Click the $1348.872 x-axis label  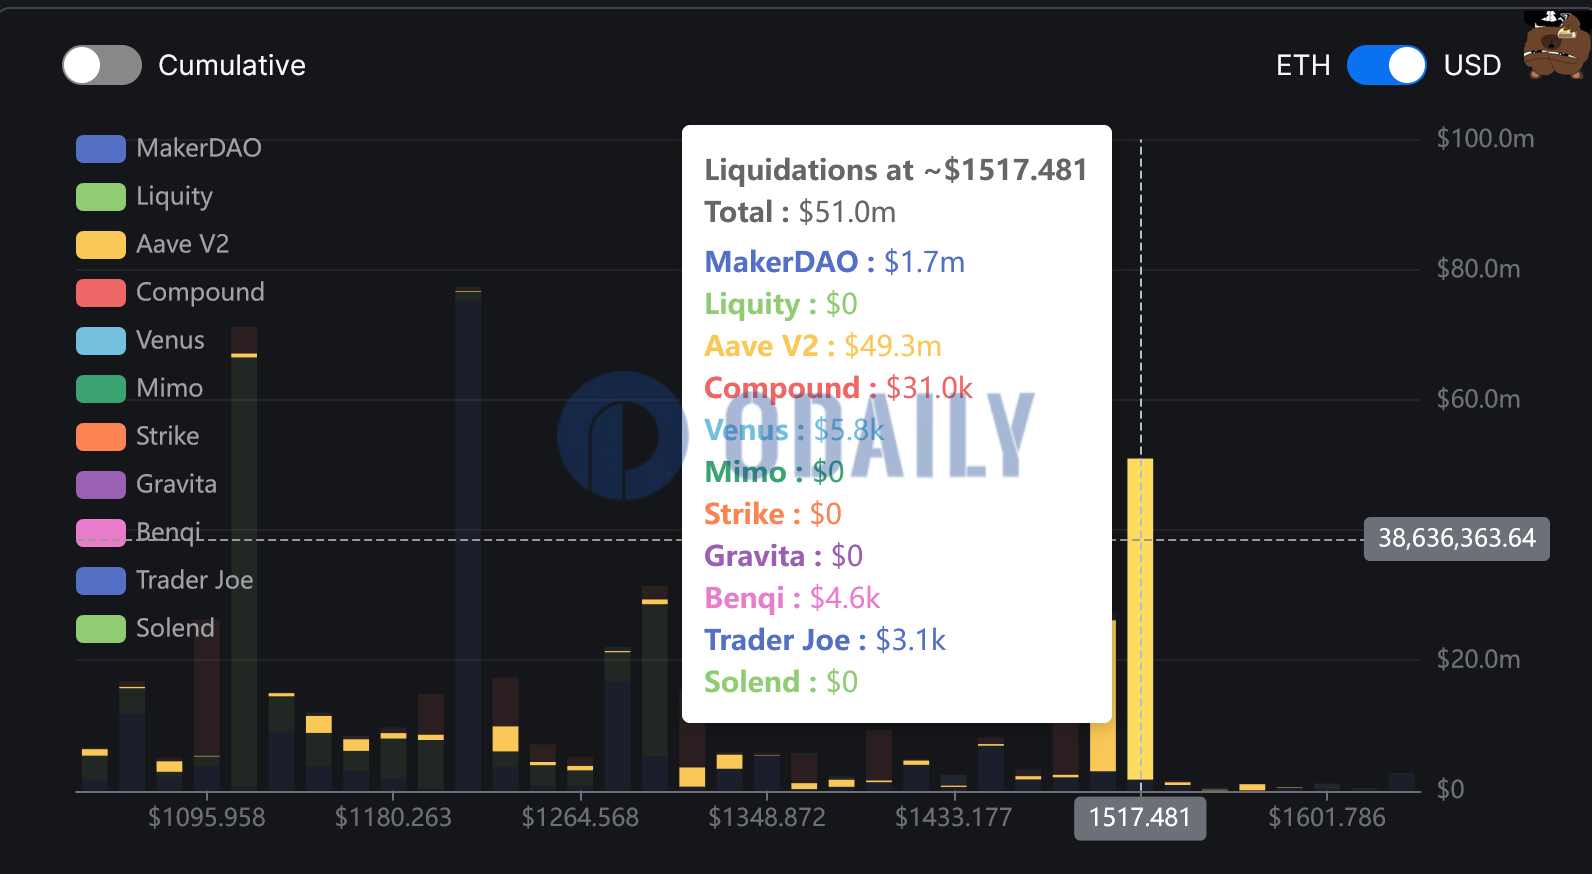point(767,818)
